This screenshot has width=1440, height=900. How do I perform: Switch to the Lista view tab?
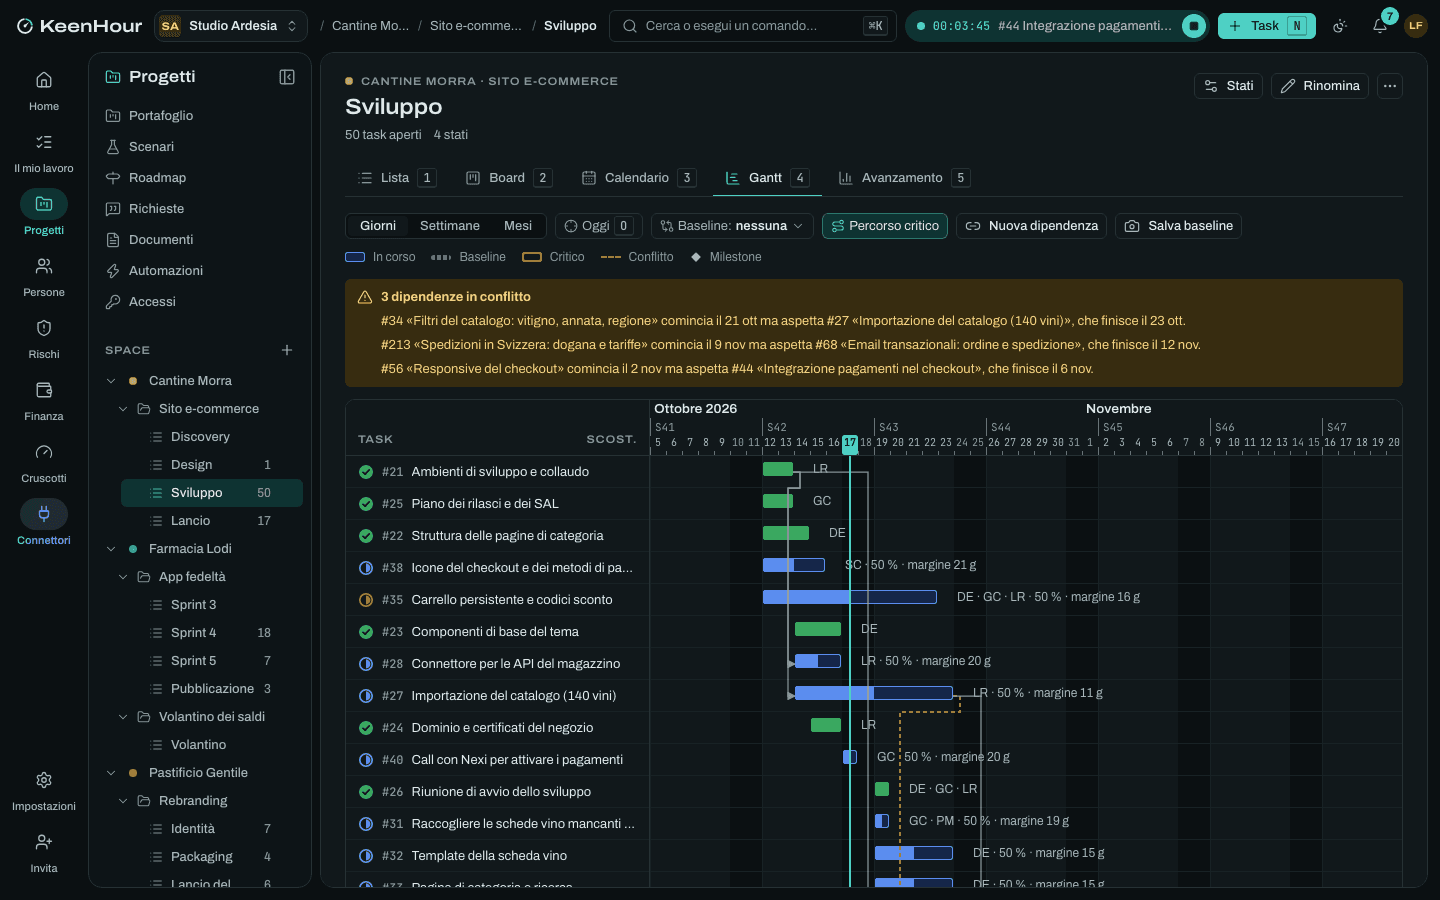click(396, 178)
